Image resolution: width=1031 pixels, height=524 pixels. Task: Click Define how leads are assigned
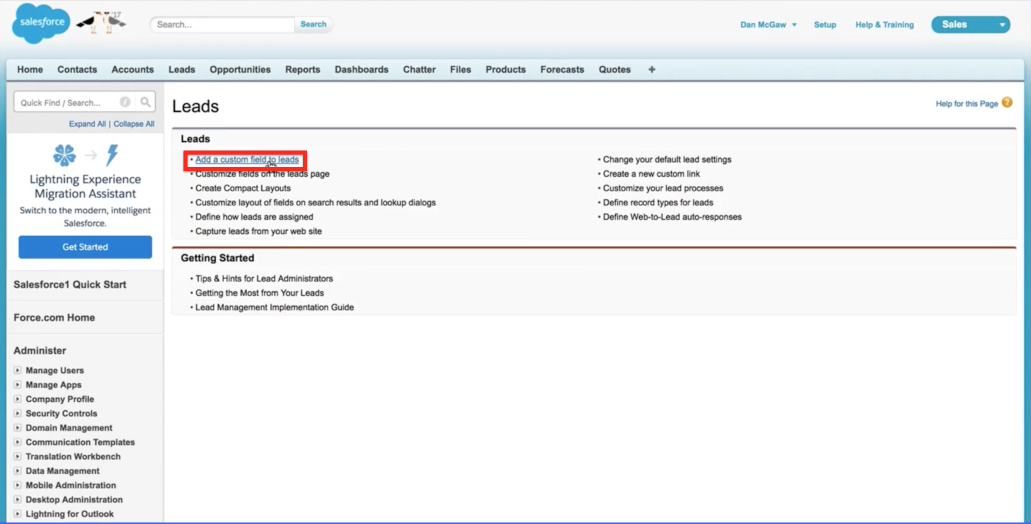254,217
